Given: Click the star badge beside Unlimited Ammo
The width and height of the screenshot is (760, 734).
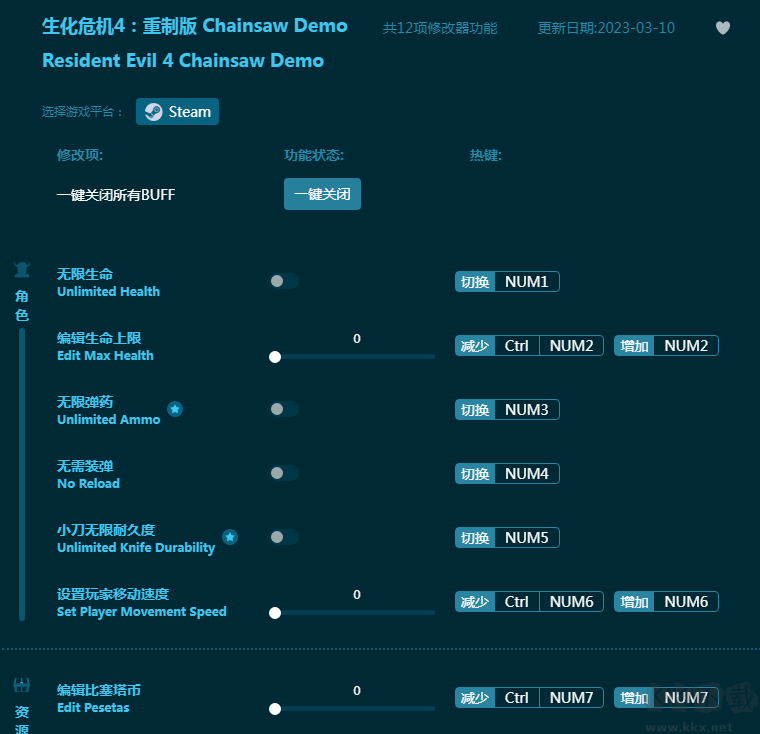Looking at the screenshot, I should (x=175, y=409).
